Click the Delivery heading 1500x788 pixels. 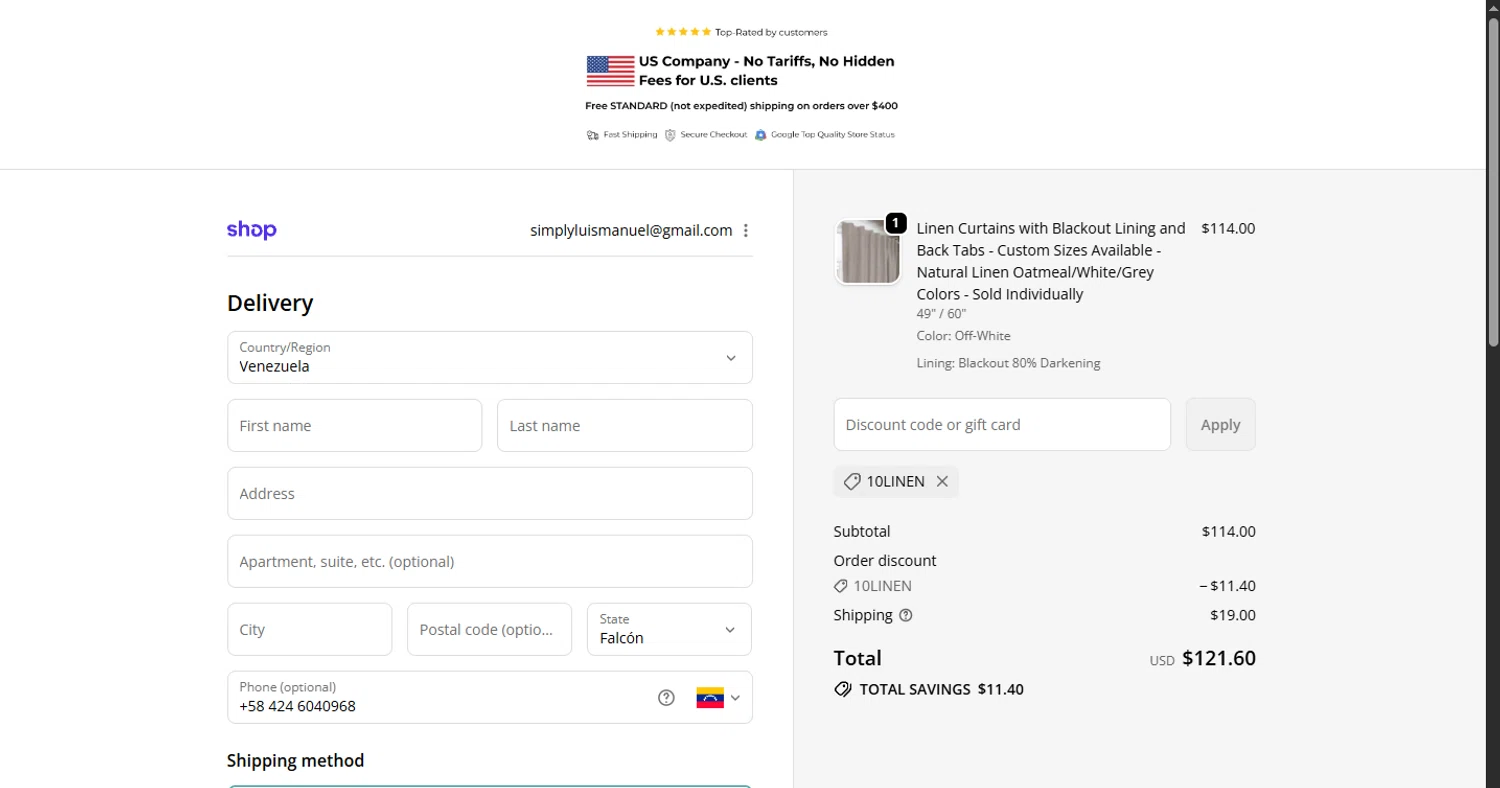[270, 303]
